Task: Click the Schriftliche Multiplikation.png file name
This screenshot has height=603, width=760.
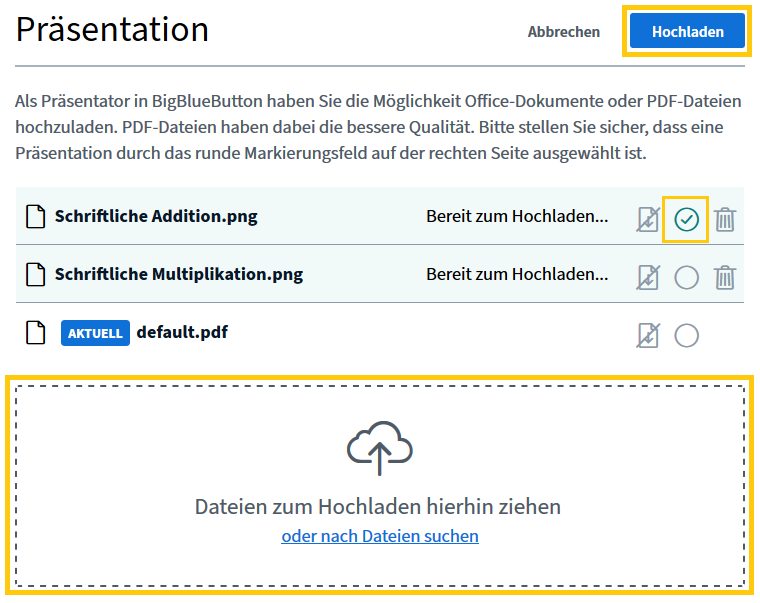Action: 179,274
